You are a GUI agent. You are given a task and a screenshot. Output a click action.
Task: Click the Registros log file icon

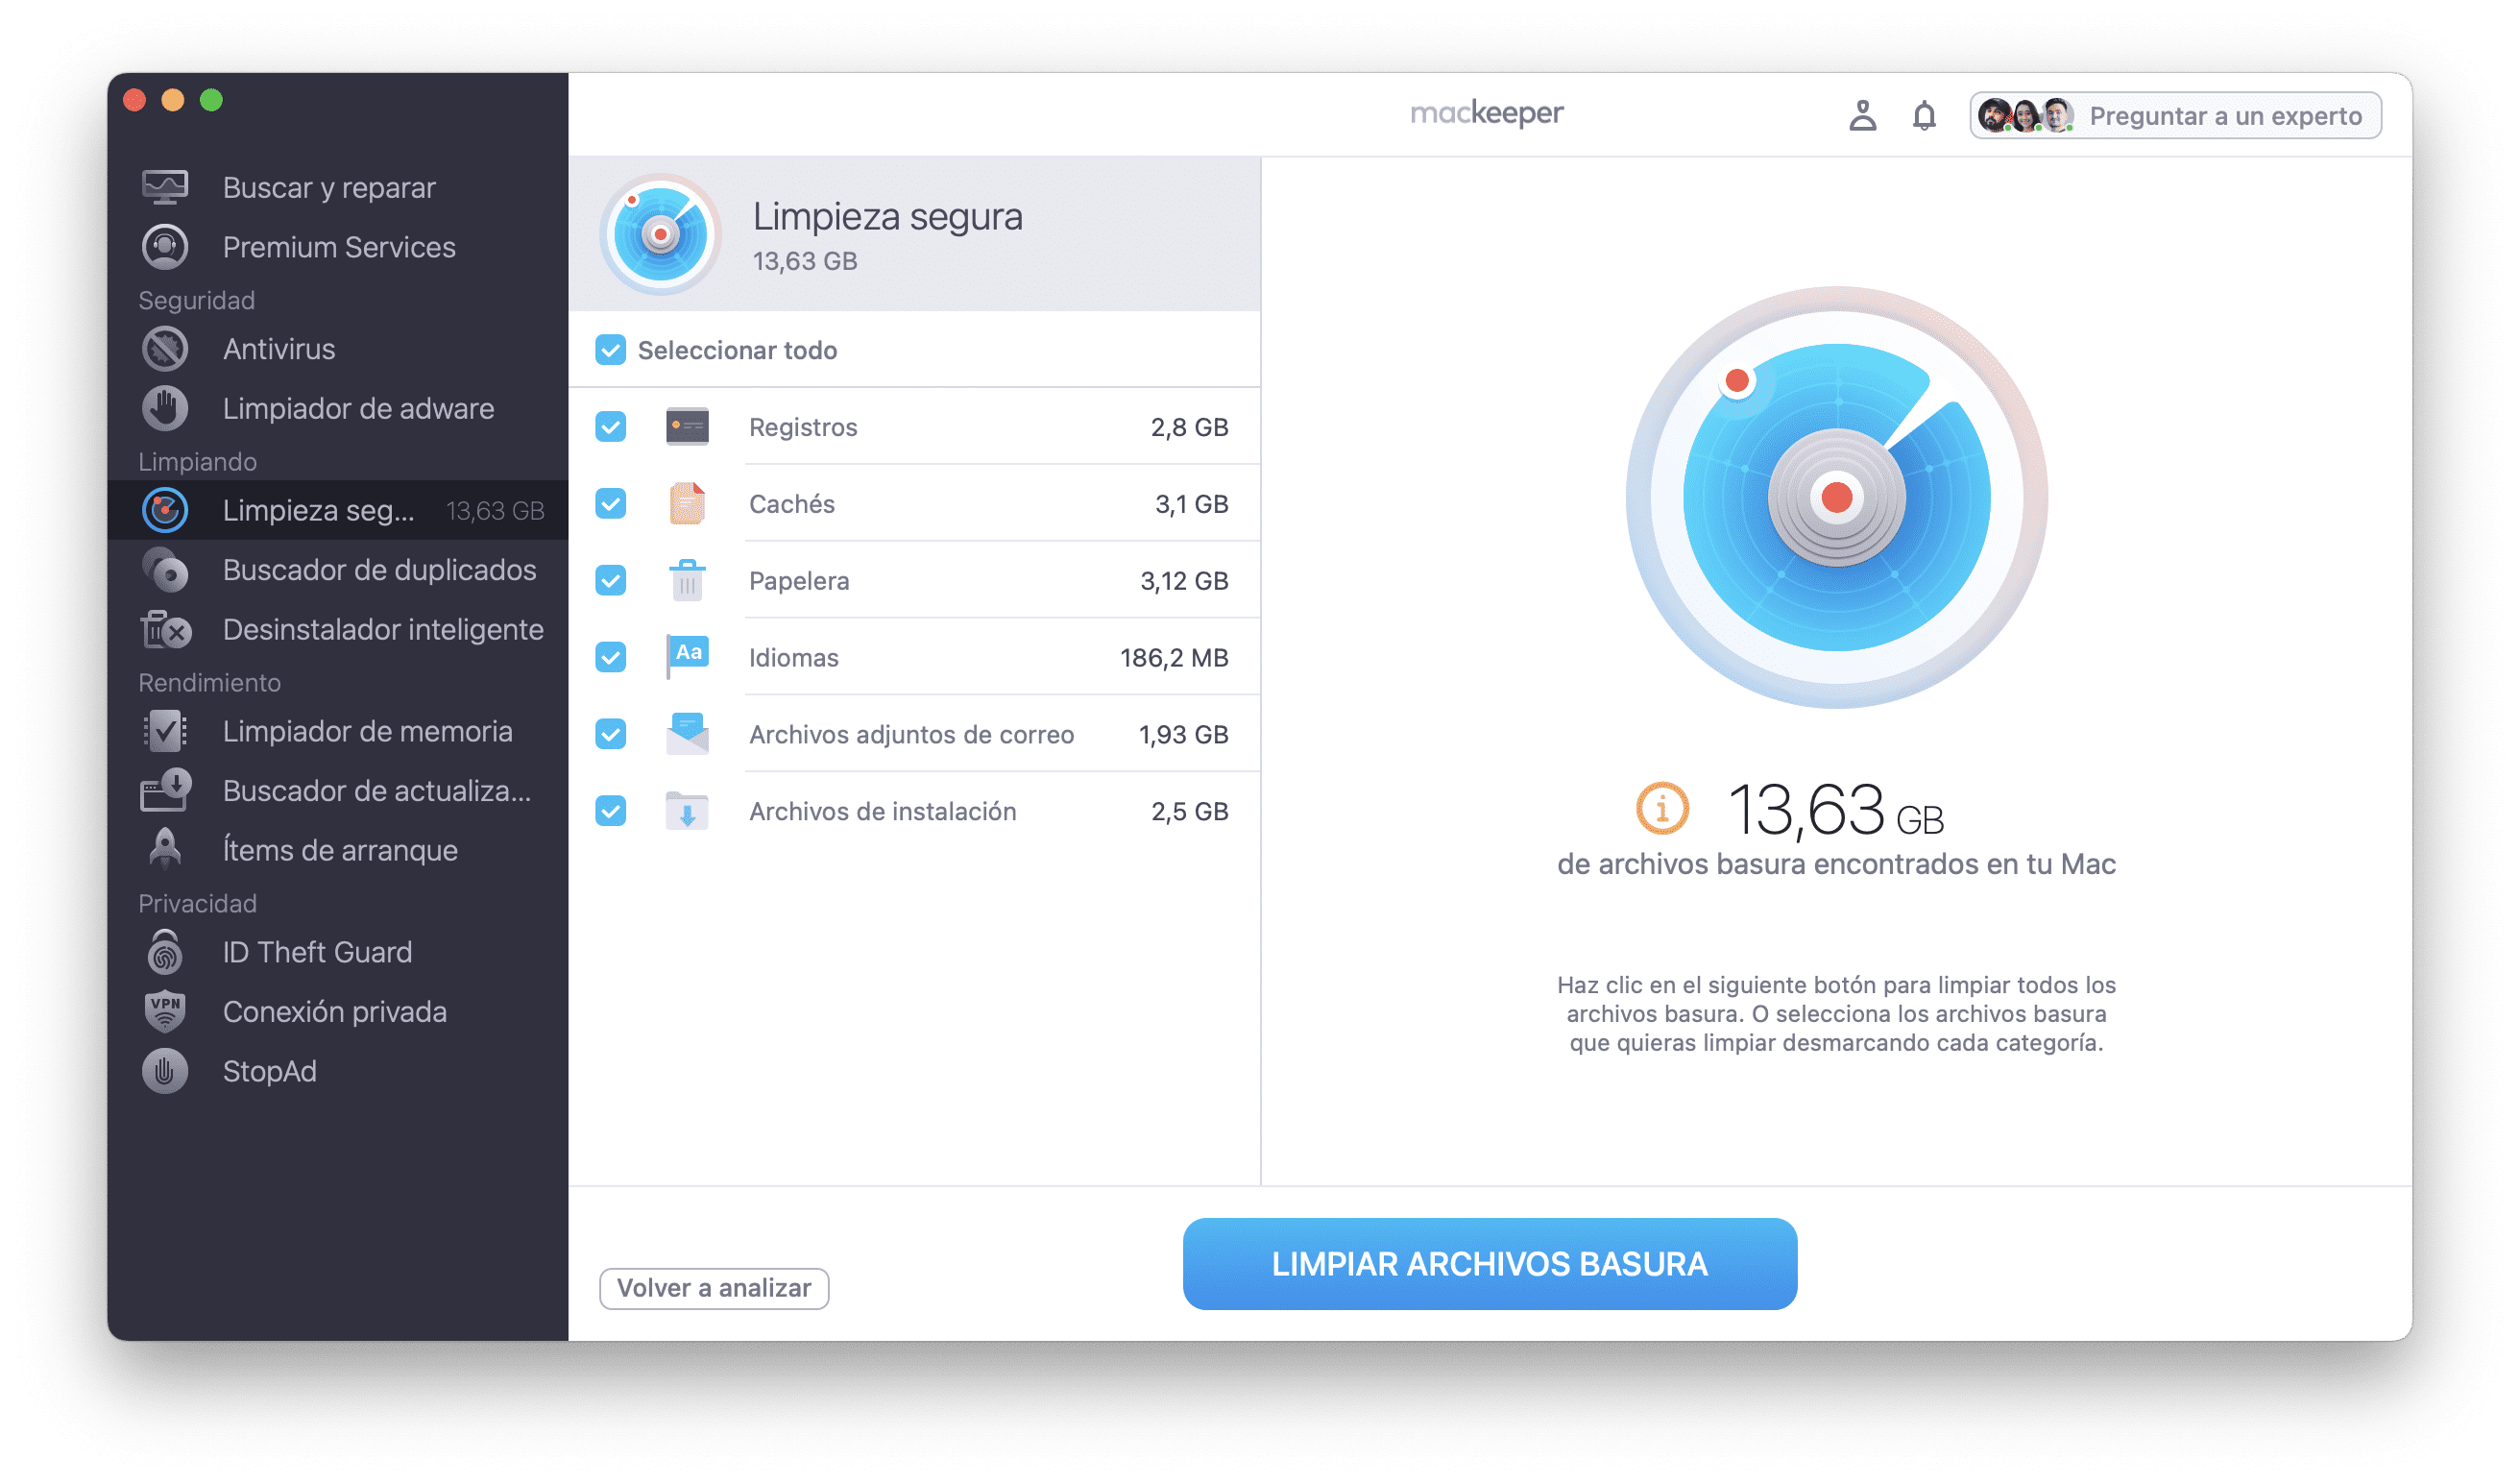(687, 427)
